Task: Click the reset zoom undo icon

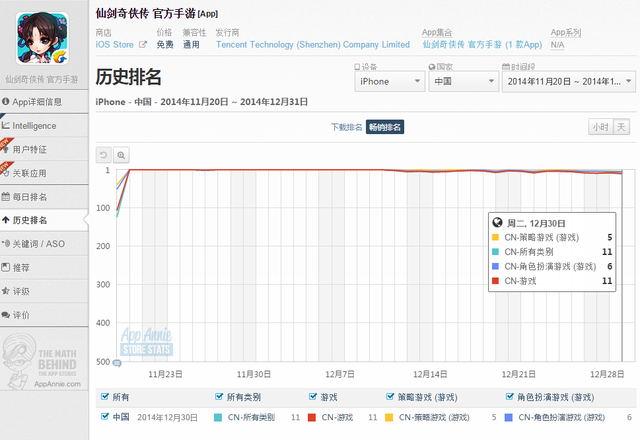Action: coord(104,155)
